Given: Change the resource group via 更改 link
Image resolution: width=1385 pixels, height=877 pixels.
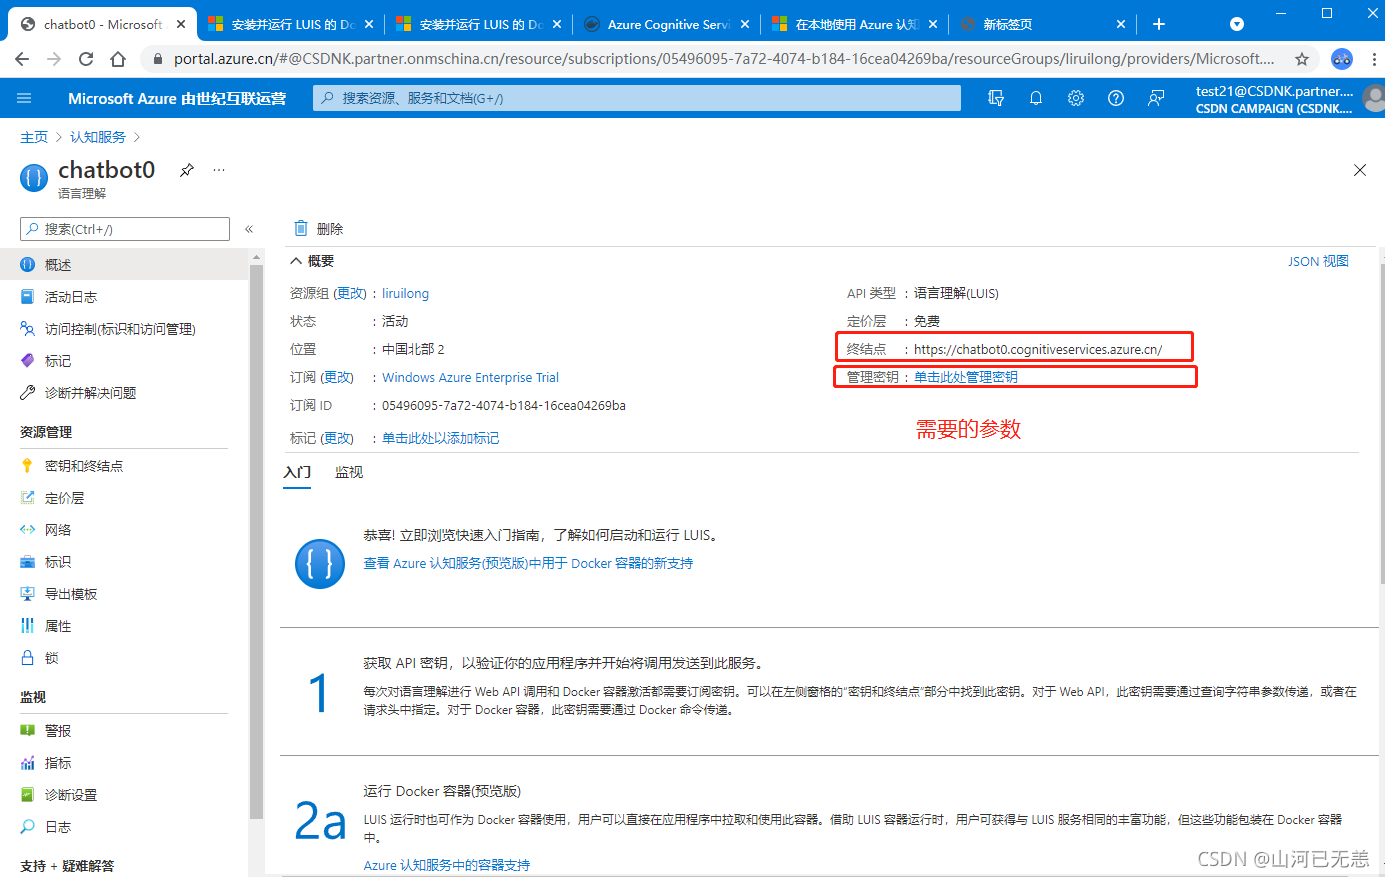Looking at the screenshot, I should [351, 293].
